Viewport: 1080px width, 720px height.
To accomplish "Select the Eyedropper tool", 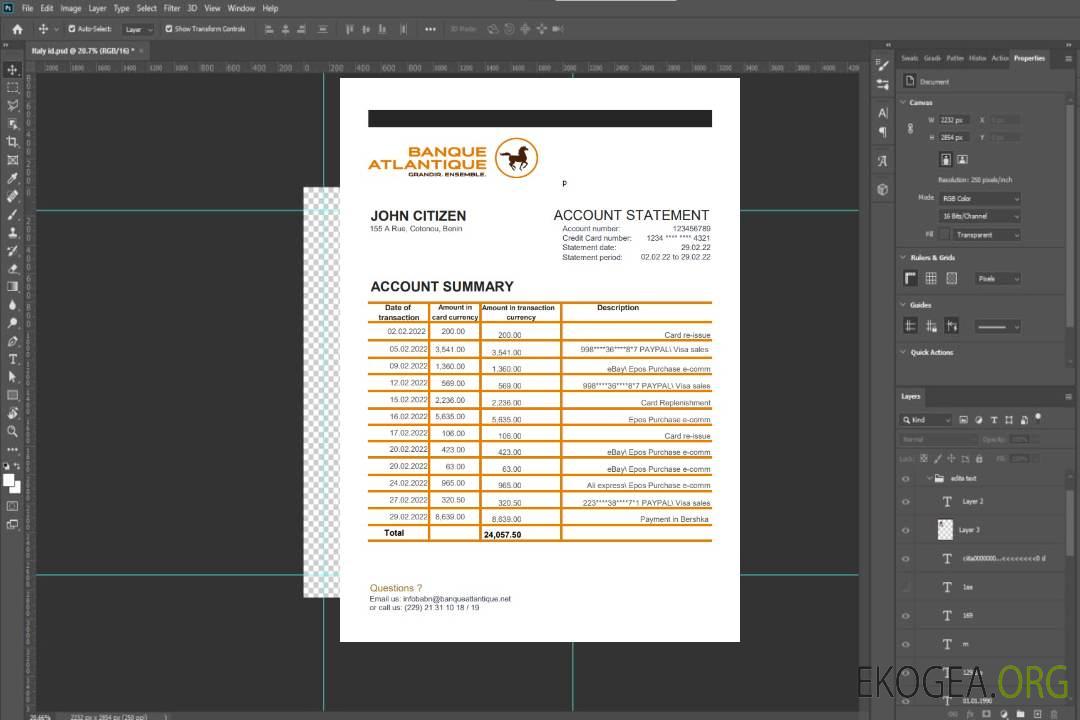I will pos(13,178).
